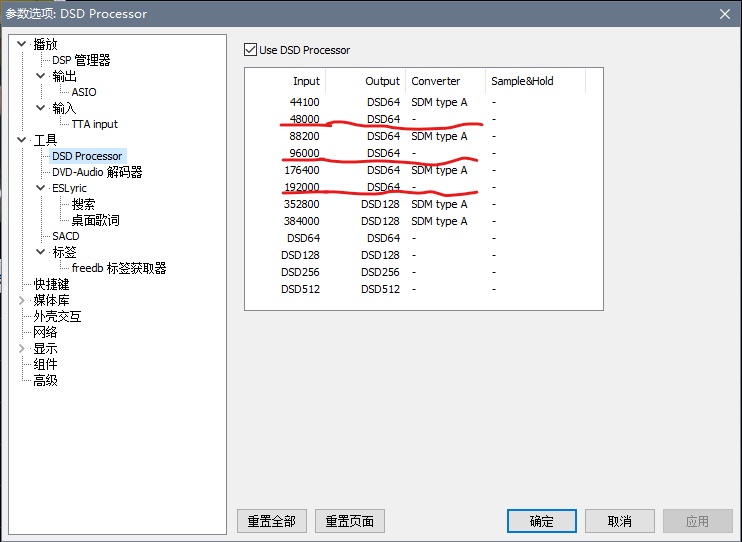Click the 重置页面 button

[x=349, y=521]
